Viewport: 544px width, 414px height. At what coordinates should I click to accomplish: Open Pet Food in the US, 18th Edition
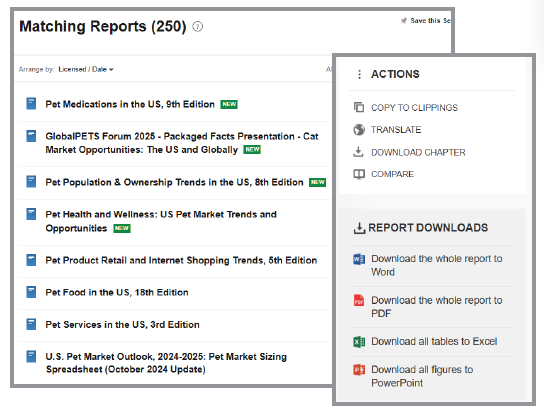point(117,293)
